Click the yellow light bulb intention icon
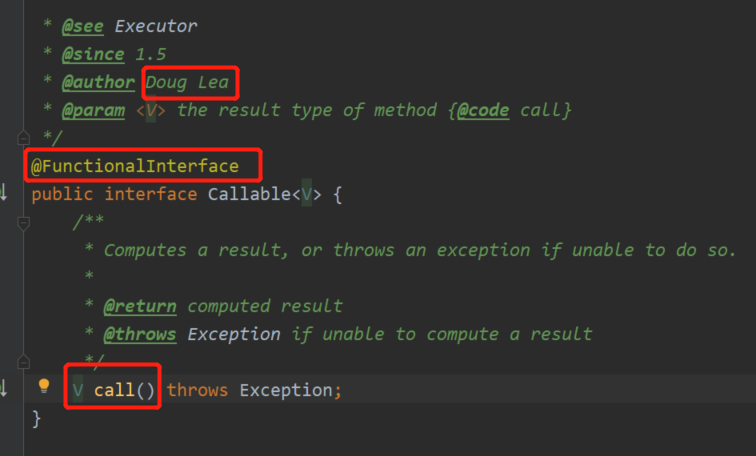The width and height of the screenshot is (756, 456). click(x=44, y=386)
